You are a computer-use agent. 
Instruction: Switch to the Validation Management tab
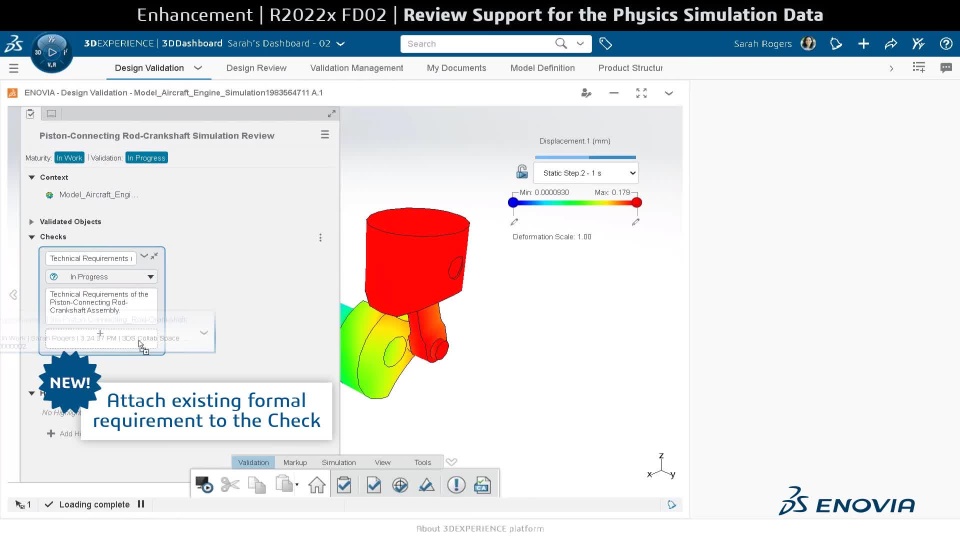click(x=356, y=68)
